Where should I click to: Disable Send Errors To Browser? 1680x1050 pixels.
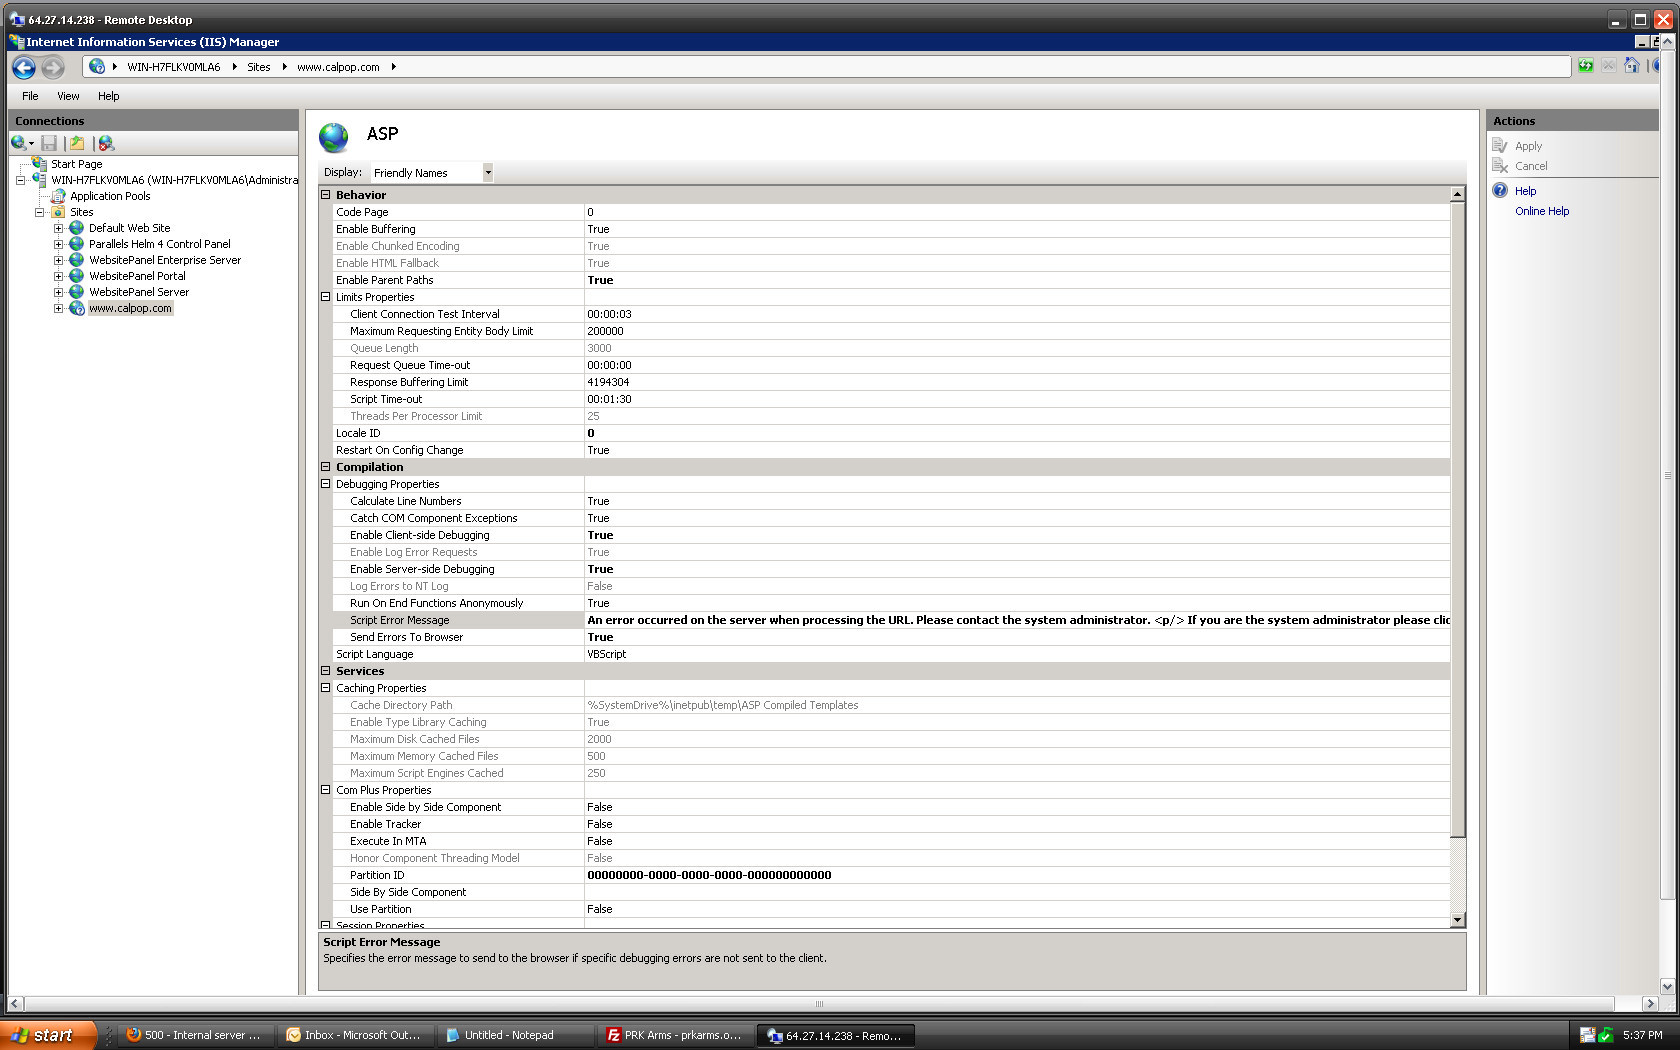[700, 637]
